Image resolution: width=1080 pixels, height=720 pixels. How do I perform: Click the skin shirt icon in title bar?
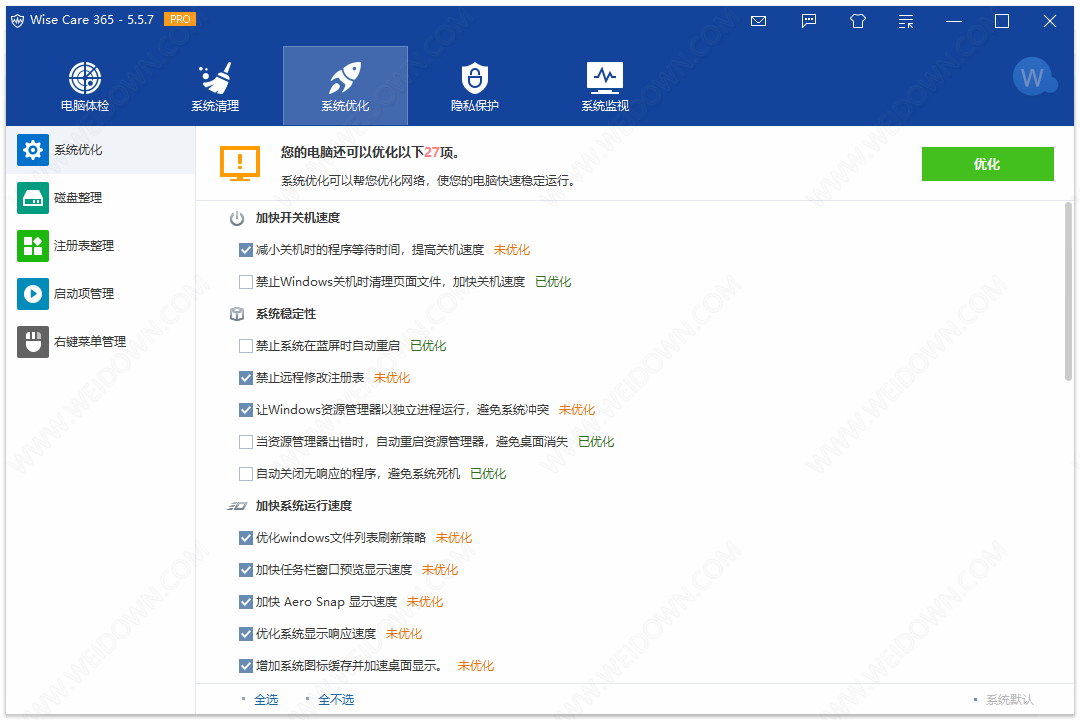(857, 21)
